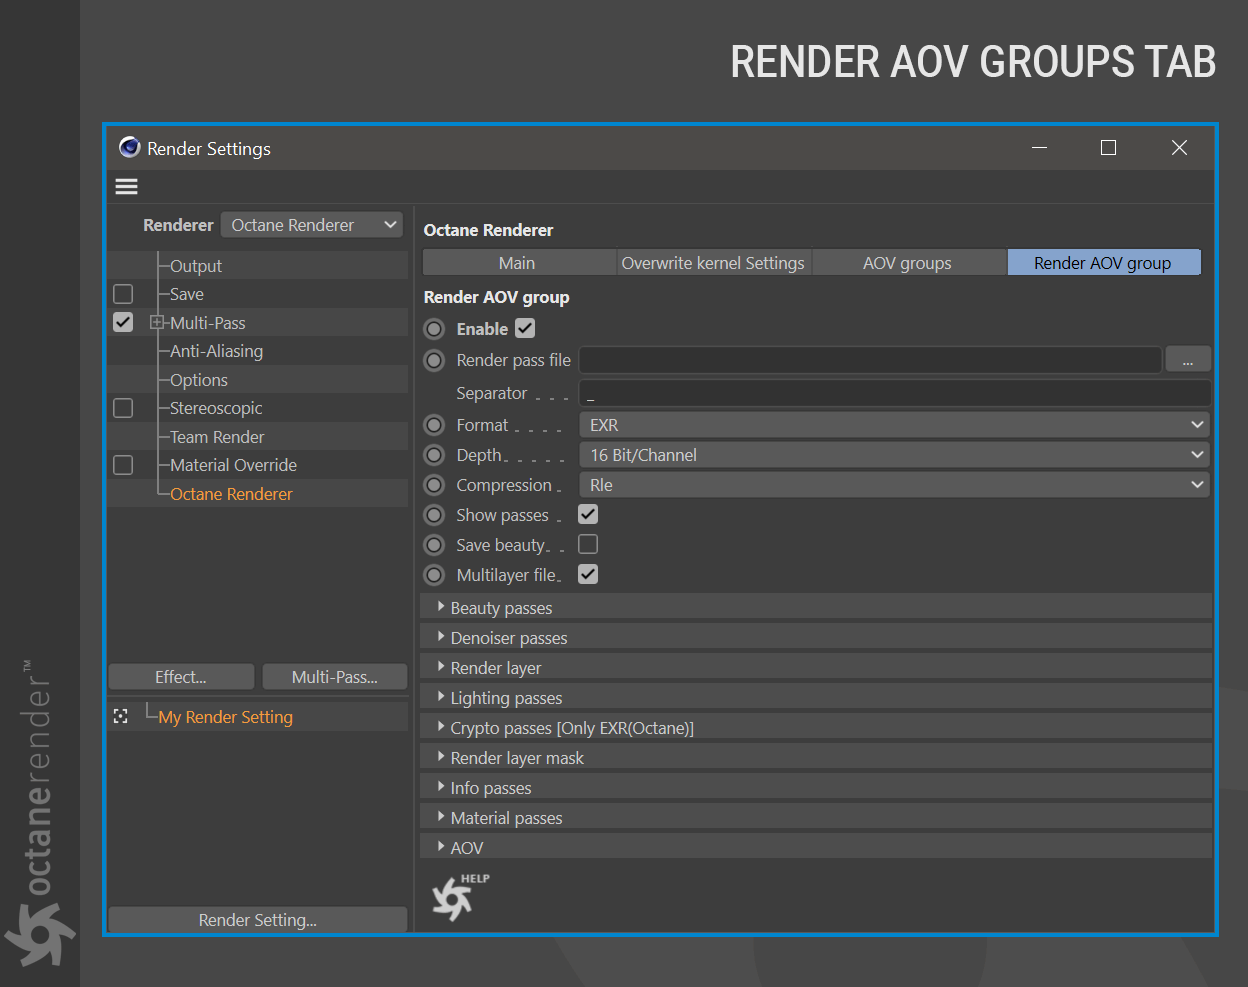Check the Save beauty checkbox
Image resolution: width=1248 pixels, height=987 pixels.
tap(588, 544)
